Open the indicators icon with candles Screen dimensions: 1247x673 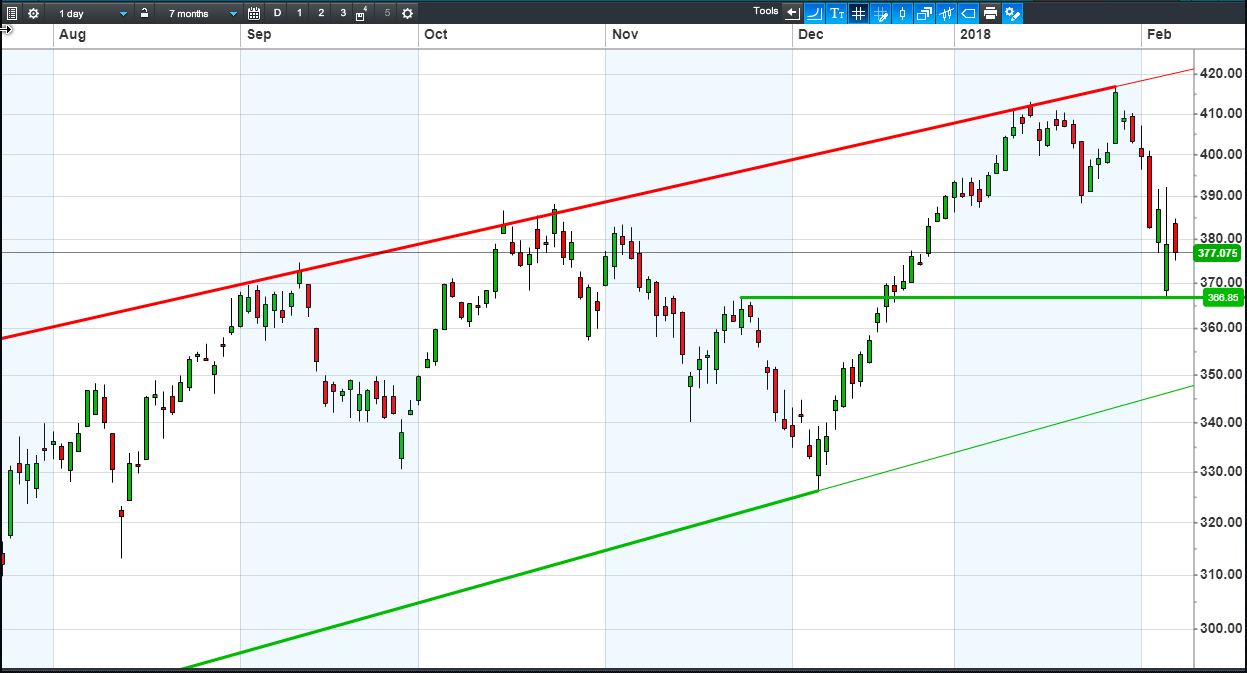click(946, 13)
